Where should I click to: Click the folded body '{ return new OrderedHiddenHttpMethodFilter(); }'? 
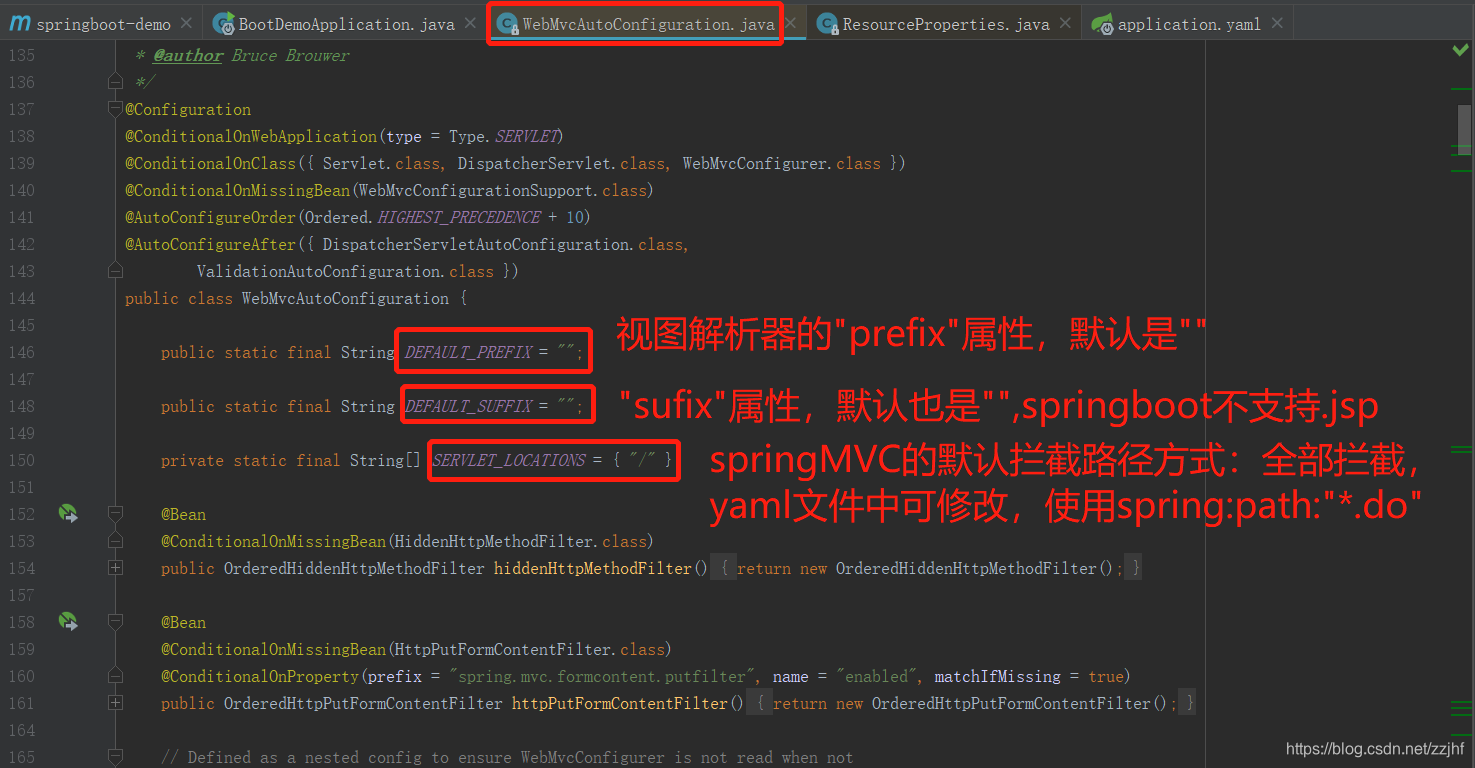coord(926,568)
